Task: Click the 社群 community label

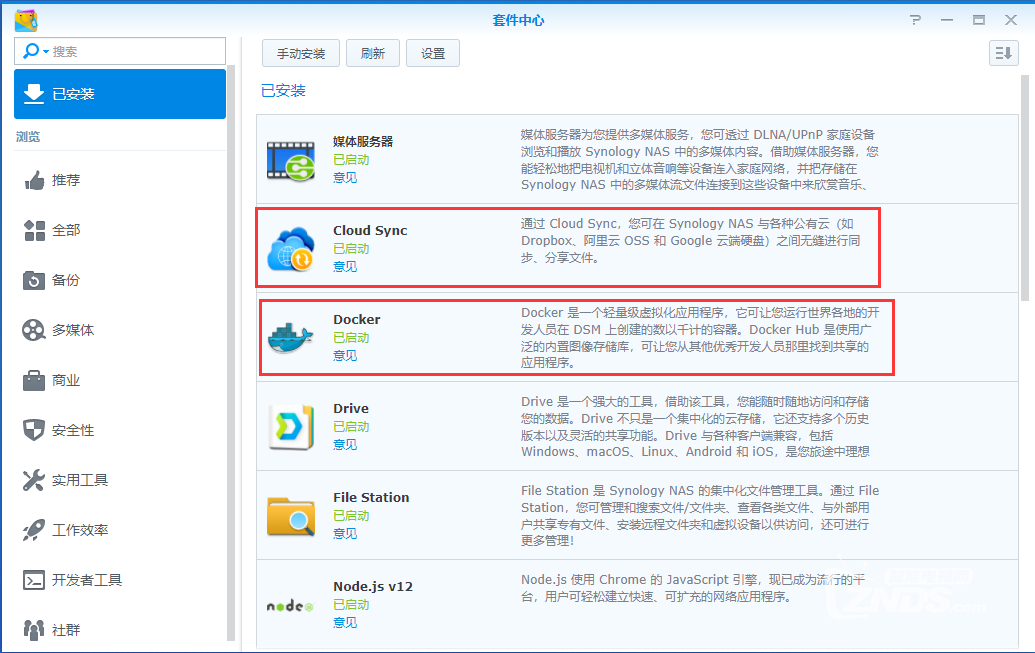Action: 66,630
